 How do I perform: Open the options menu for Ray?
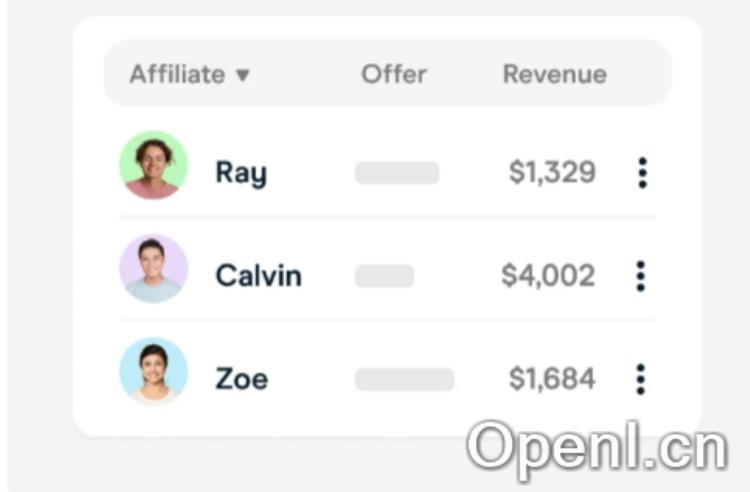point(642,173)
